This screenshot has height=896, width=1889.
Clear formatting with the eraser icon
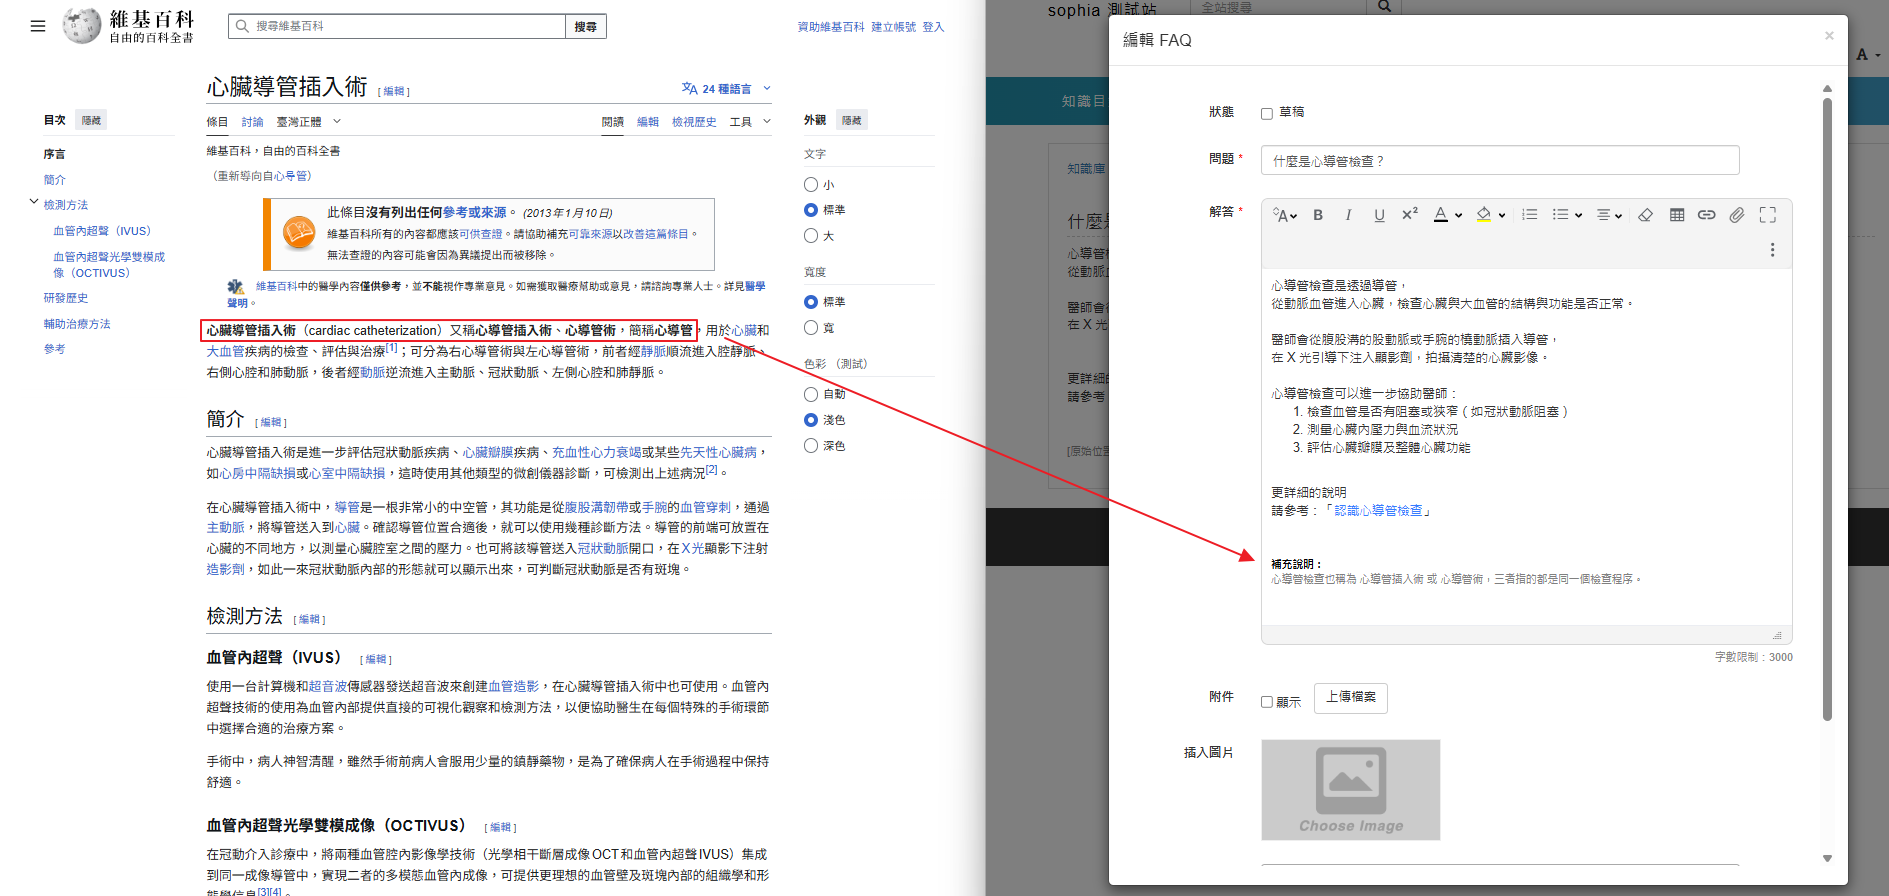[x=1645, y=215]
